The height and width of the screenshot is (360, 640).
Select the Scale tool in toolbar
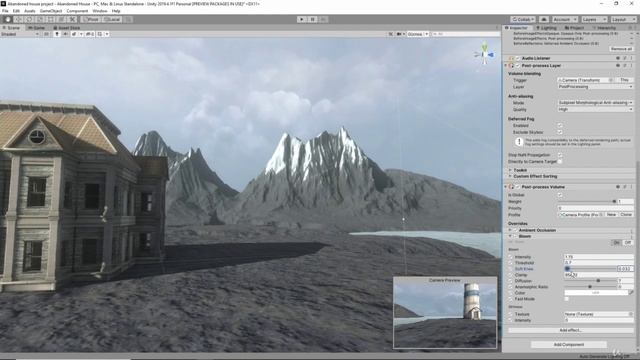coord(40,19)
